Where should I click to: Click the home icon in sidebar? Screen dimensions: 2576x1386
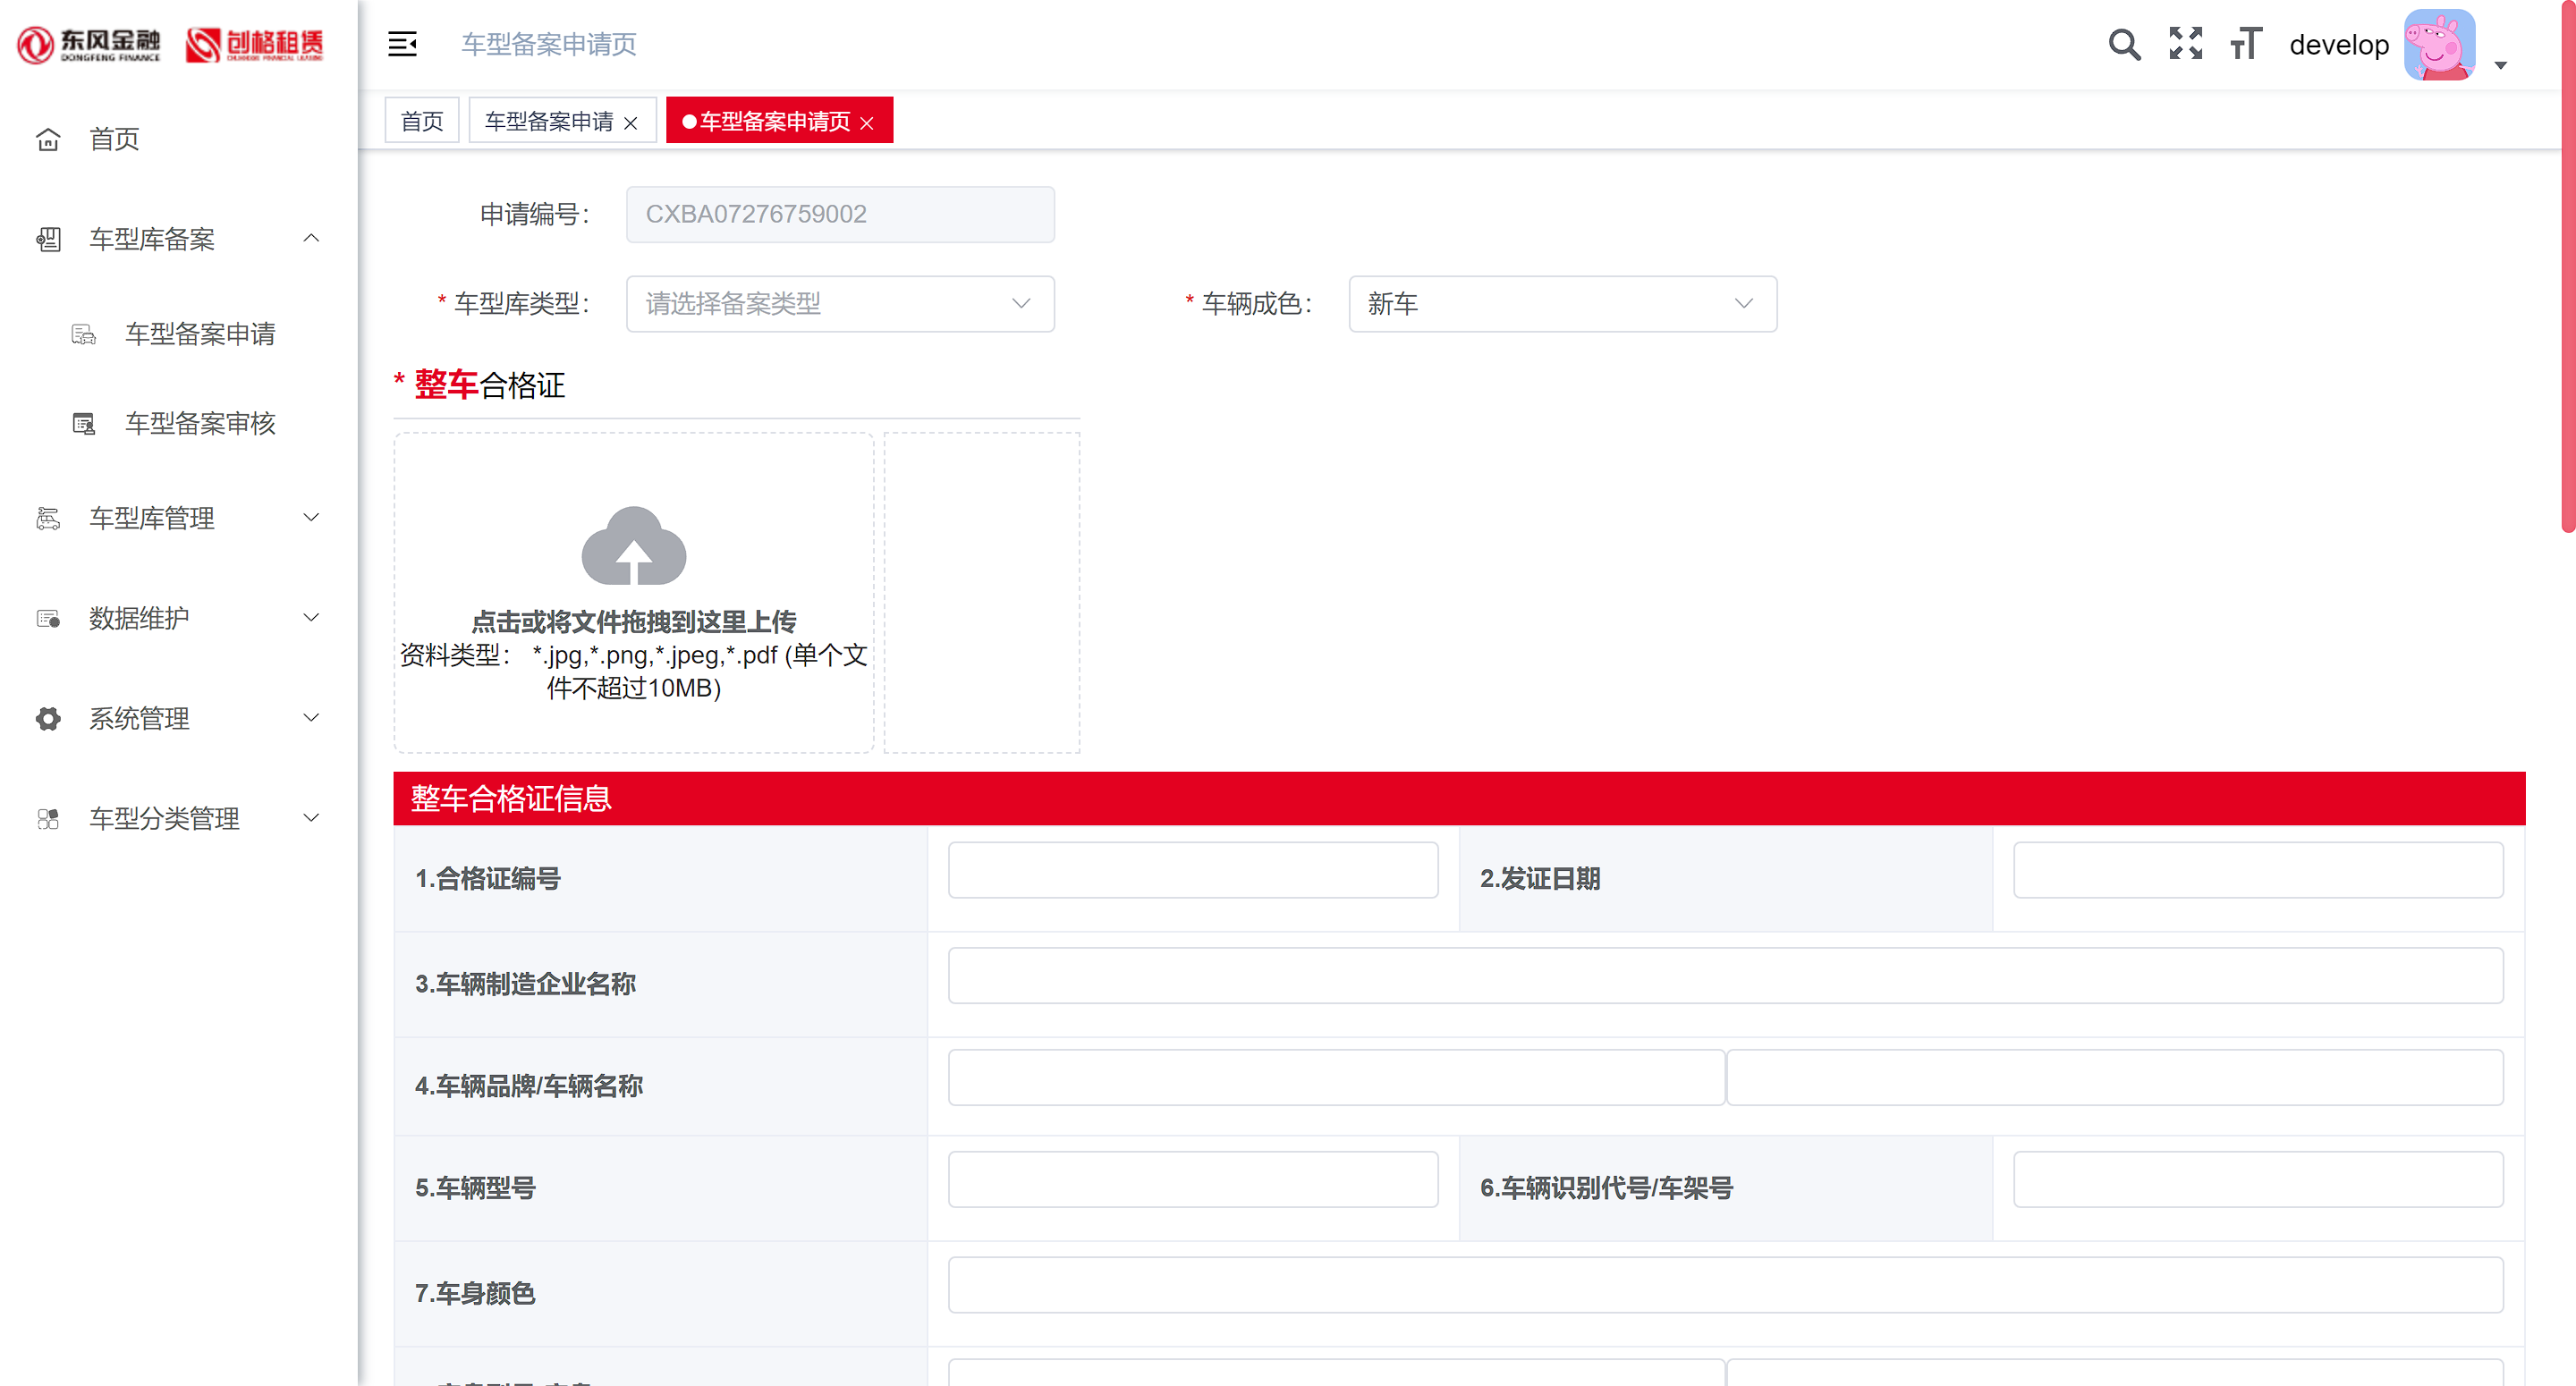48,139
